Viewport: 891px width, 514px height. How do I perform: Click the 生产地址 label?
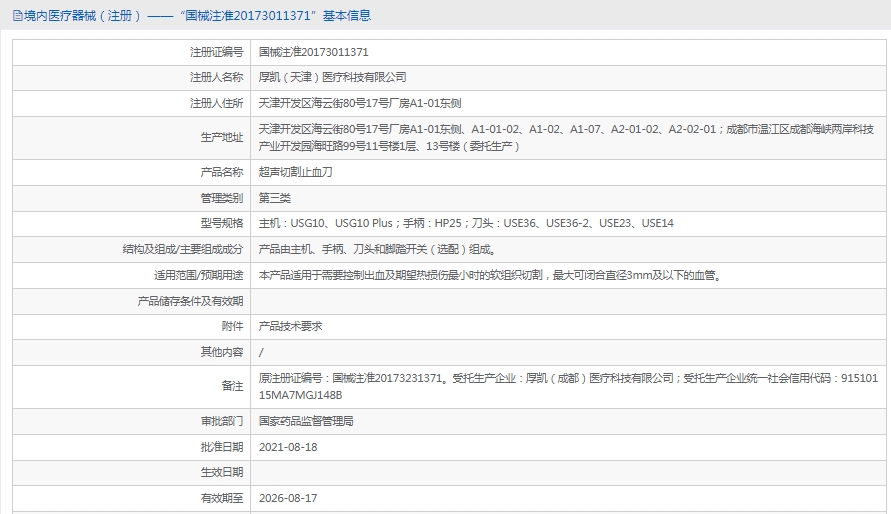pos(222,137)
